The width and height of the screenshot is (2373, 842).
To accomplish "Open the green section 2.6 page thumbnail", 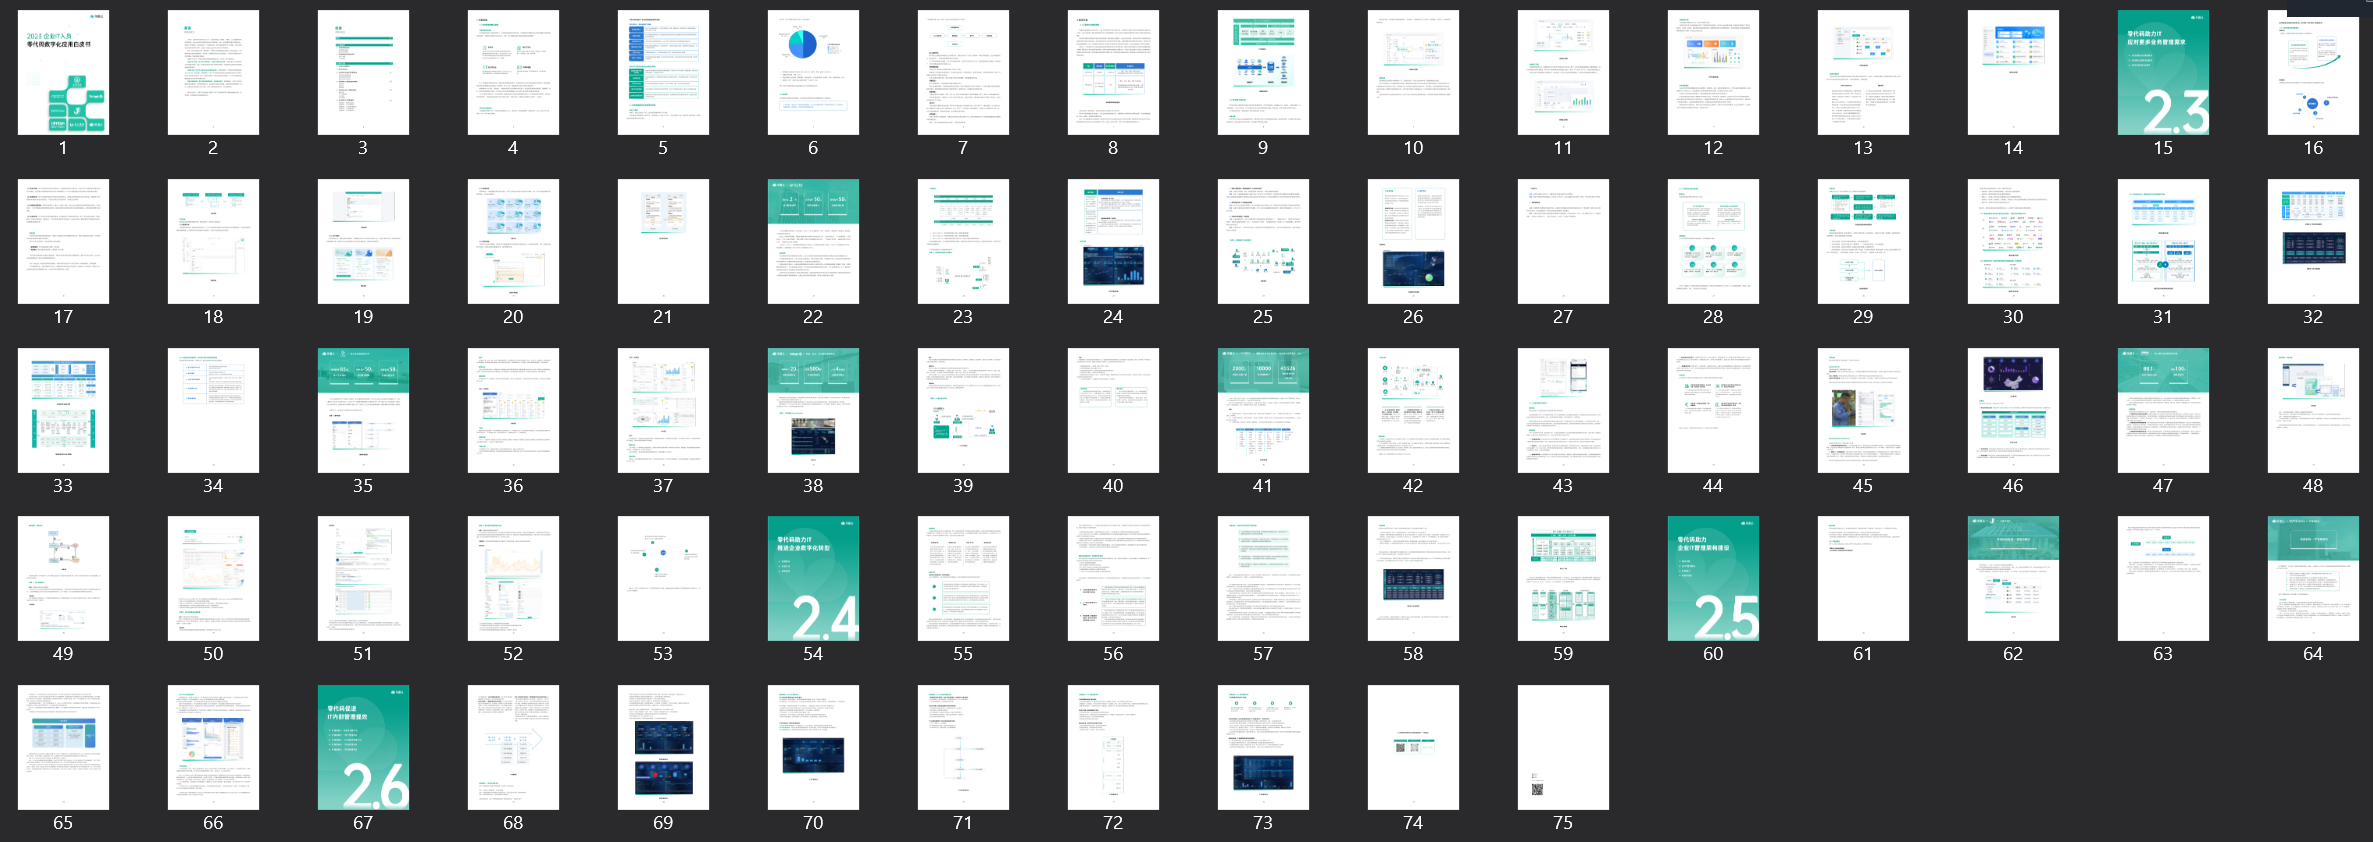I will click(363, 747).
